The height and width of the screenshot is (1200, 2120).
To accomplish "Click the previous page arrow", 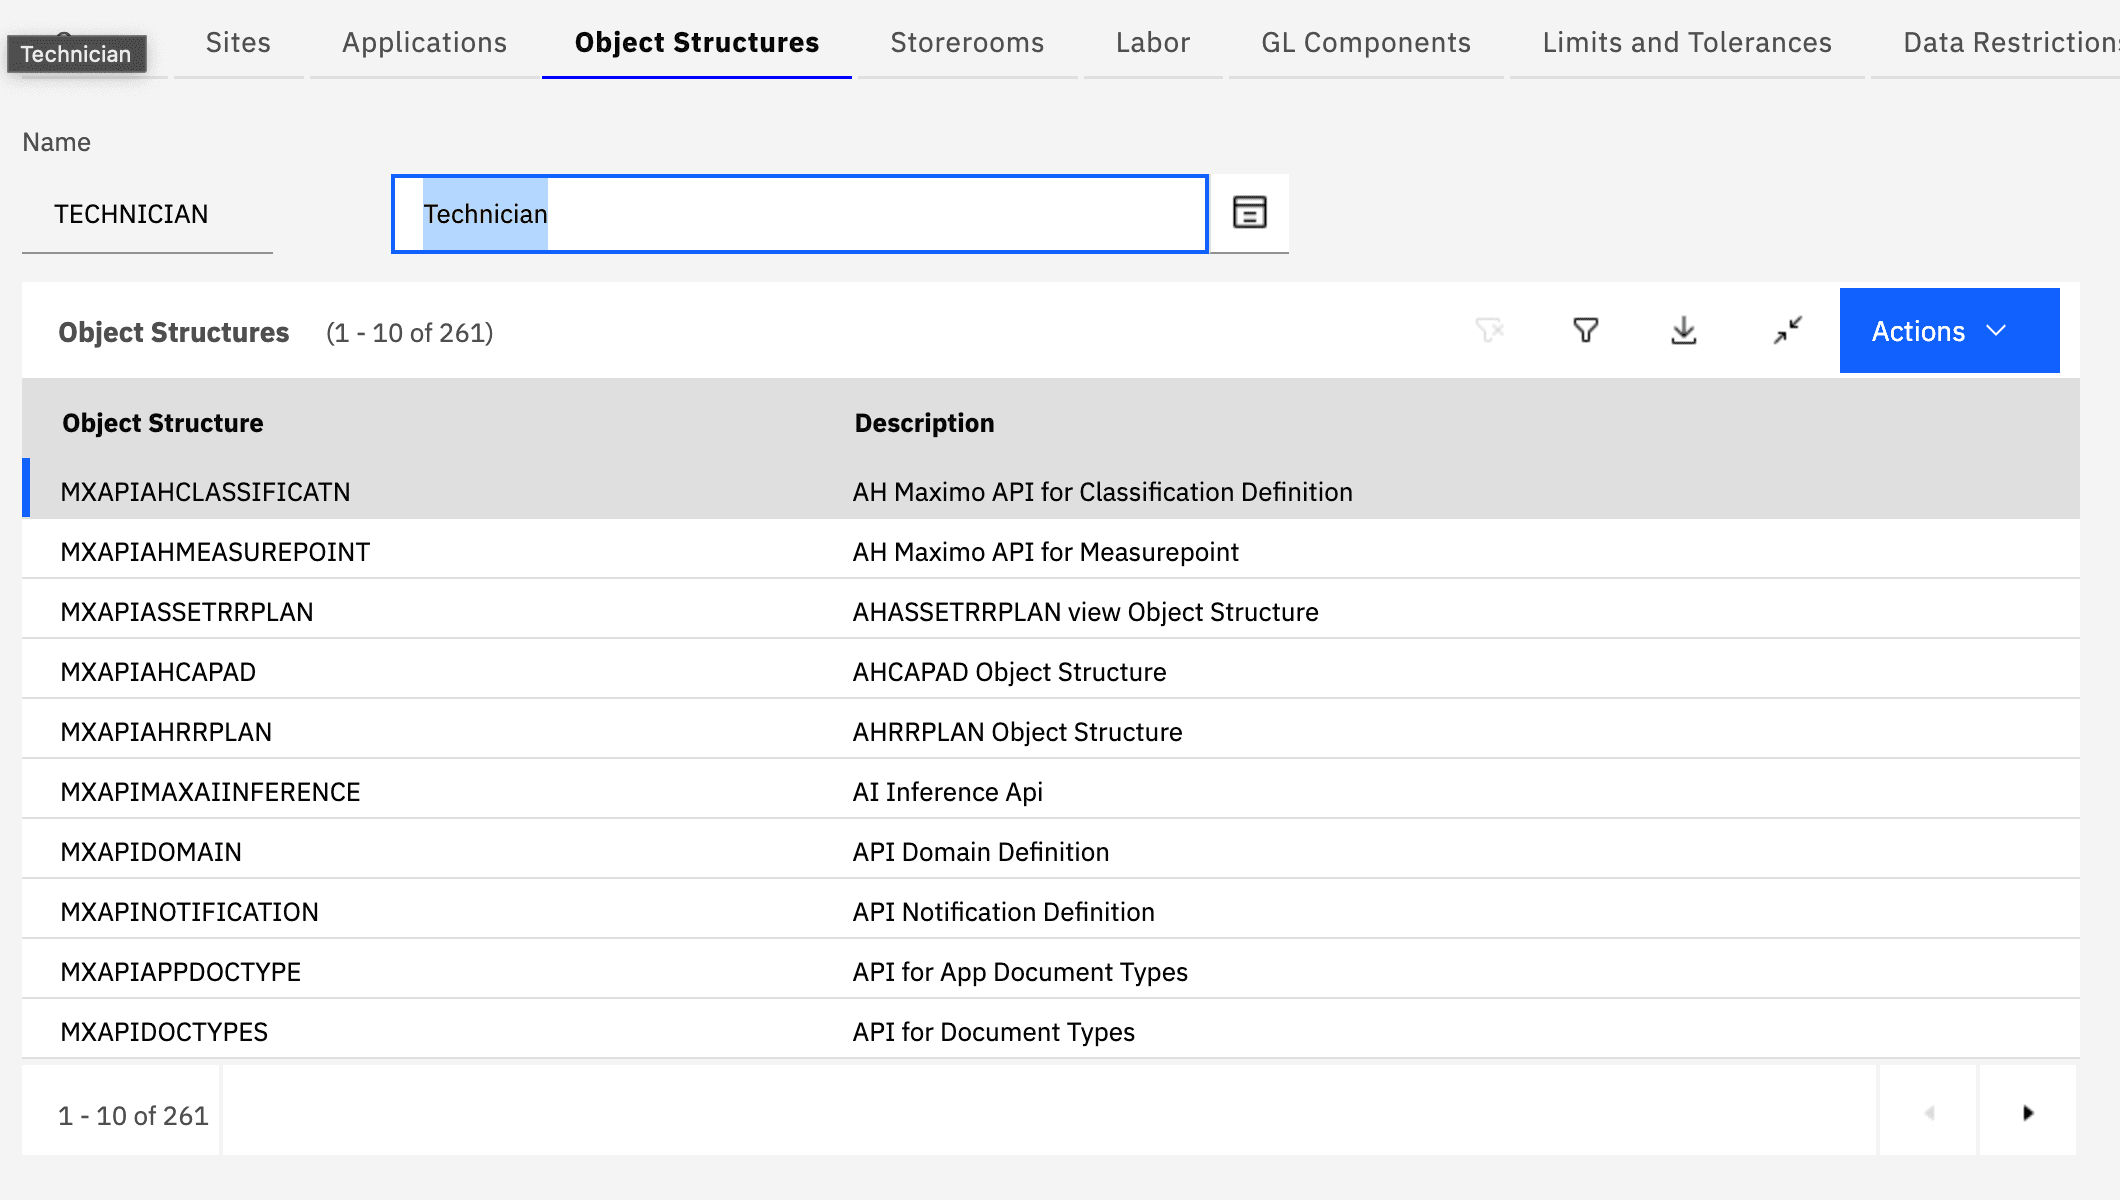I will 1929,1113.
